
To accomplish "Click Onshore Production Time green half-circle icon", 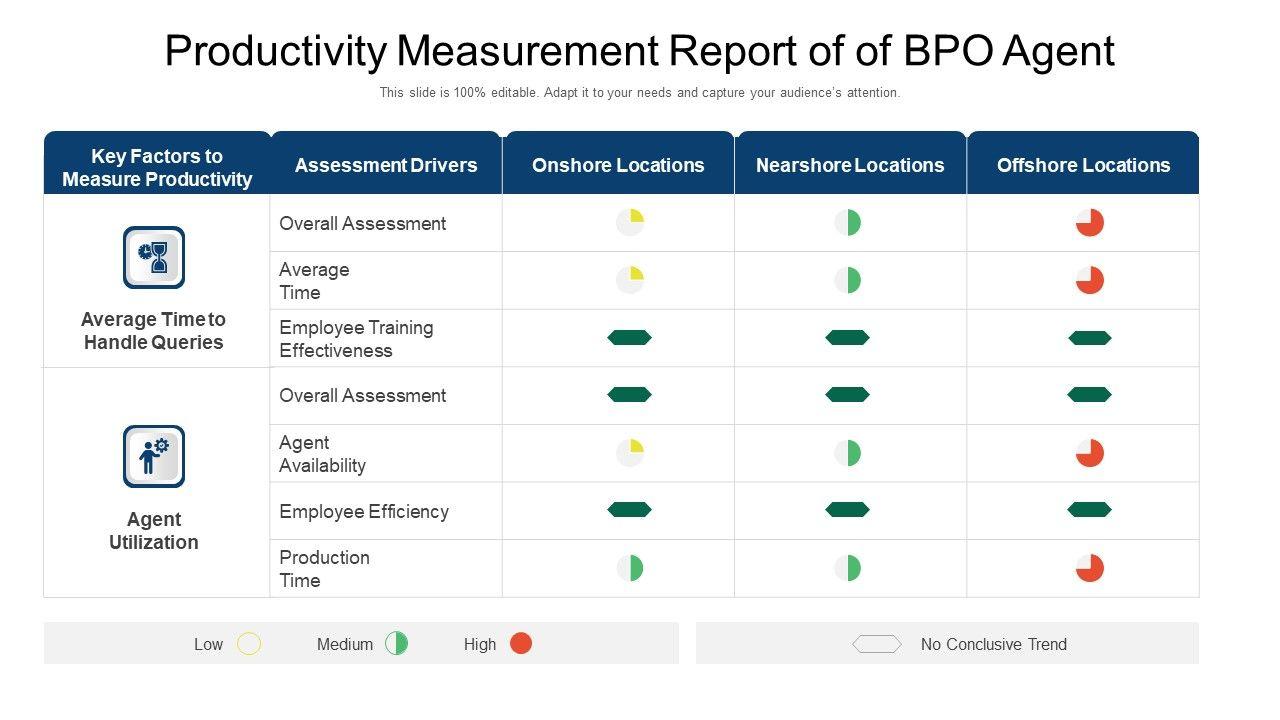I will coord(630,568).
